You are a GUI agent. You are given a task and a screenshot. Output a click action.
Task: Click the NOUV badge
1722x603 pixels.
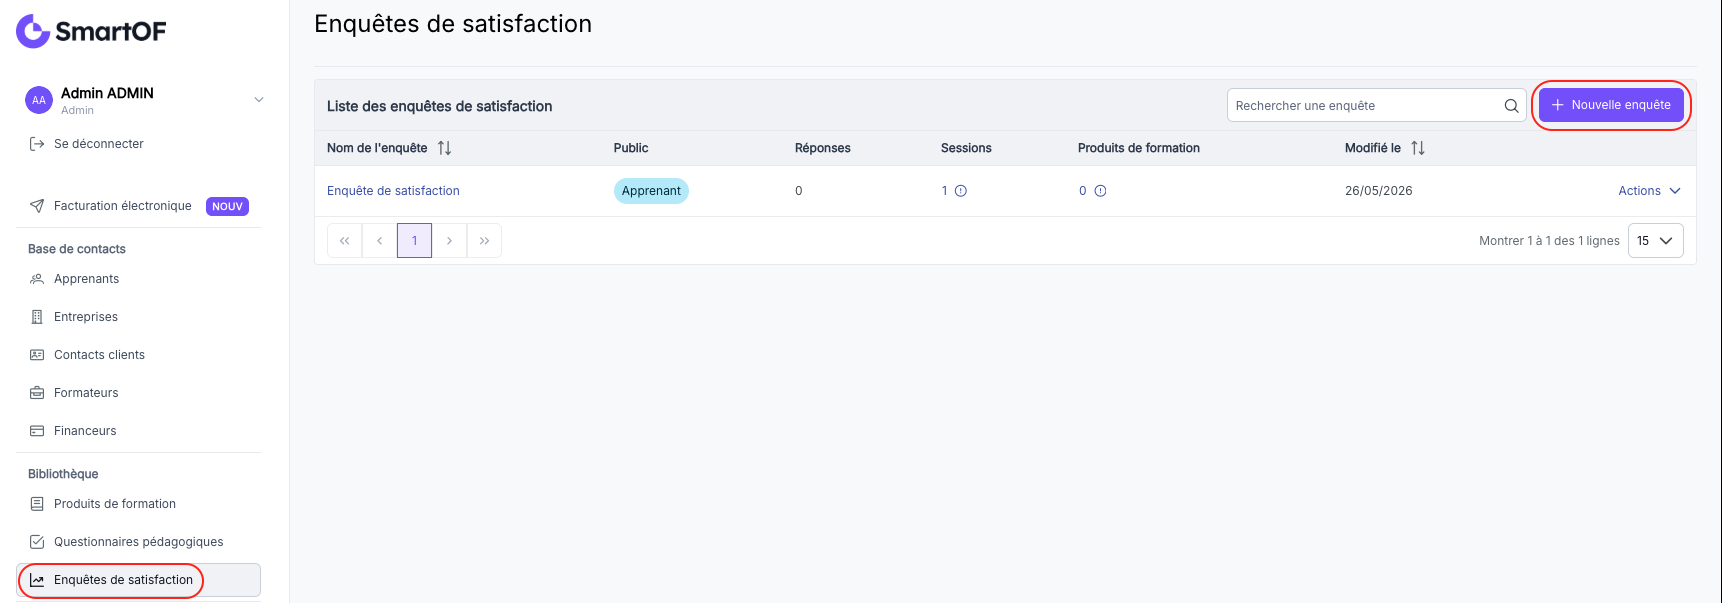[227, 206]
